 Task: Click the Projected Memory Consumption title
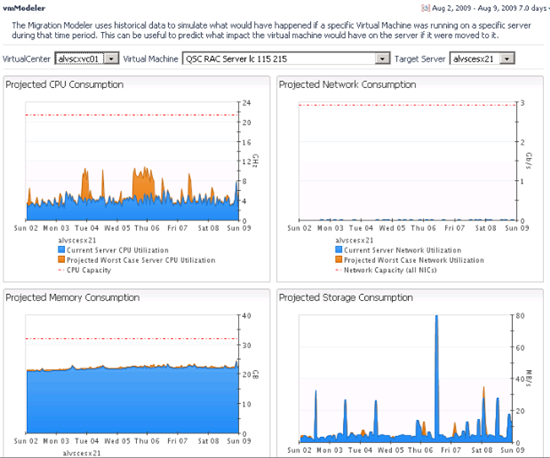73,297
